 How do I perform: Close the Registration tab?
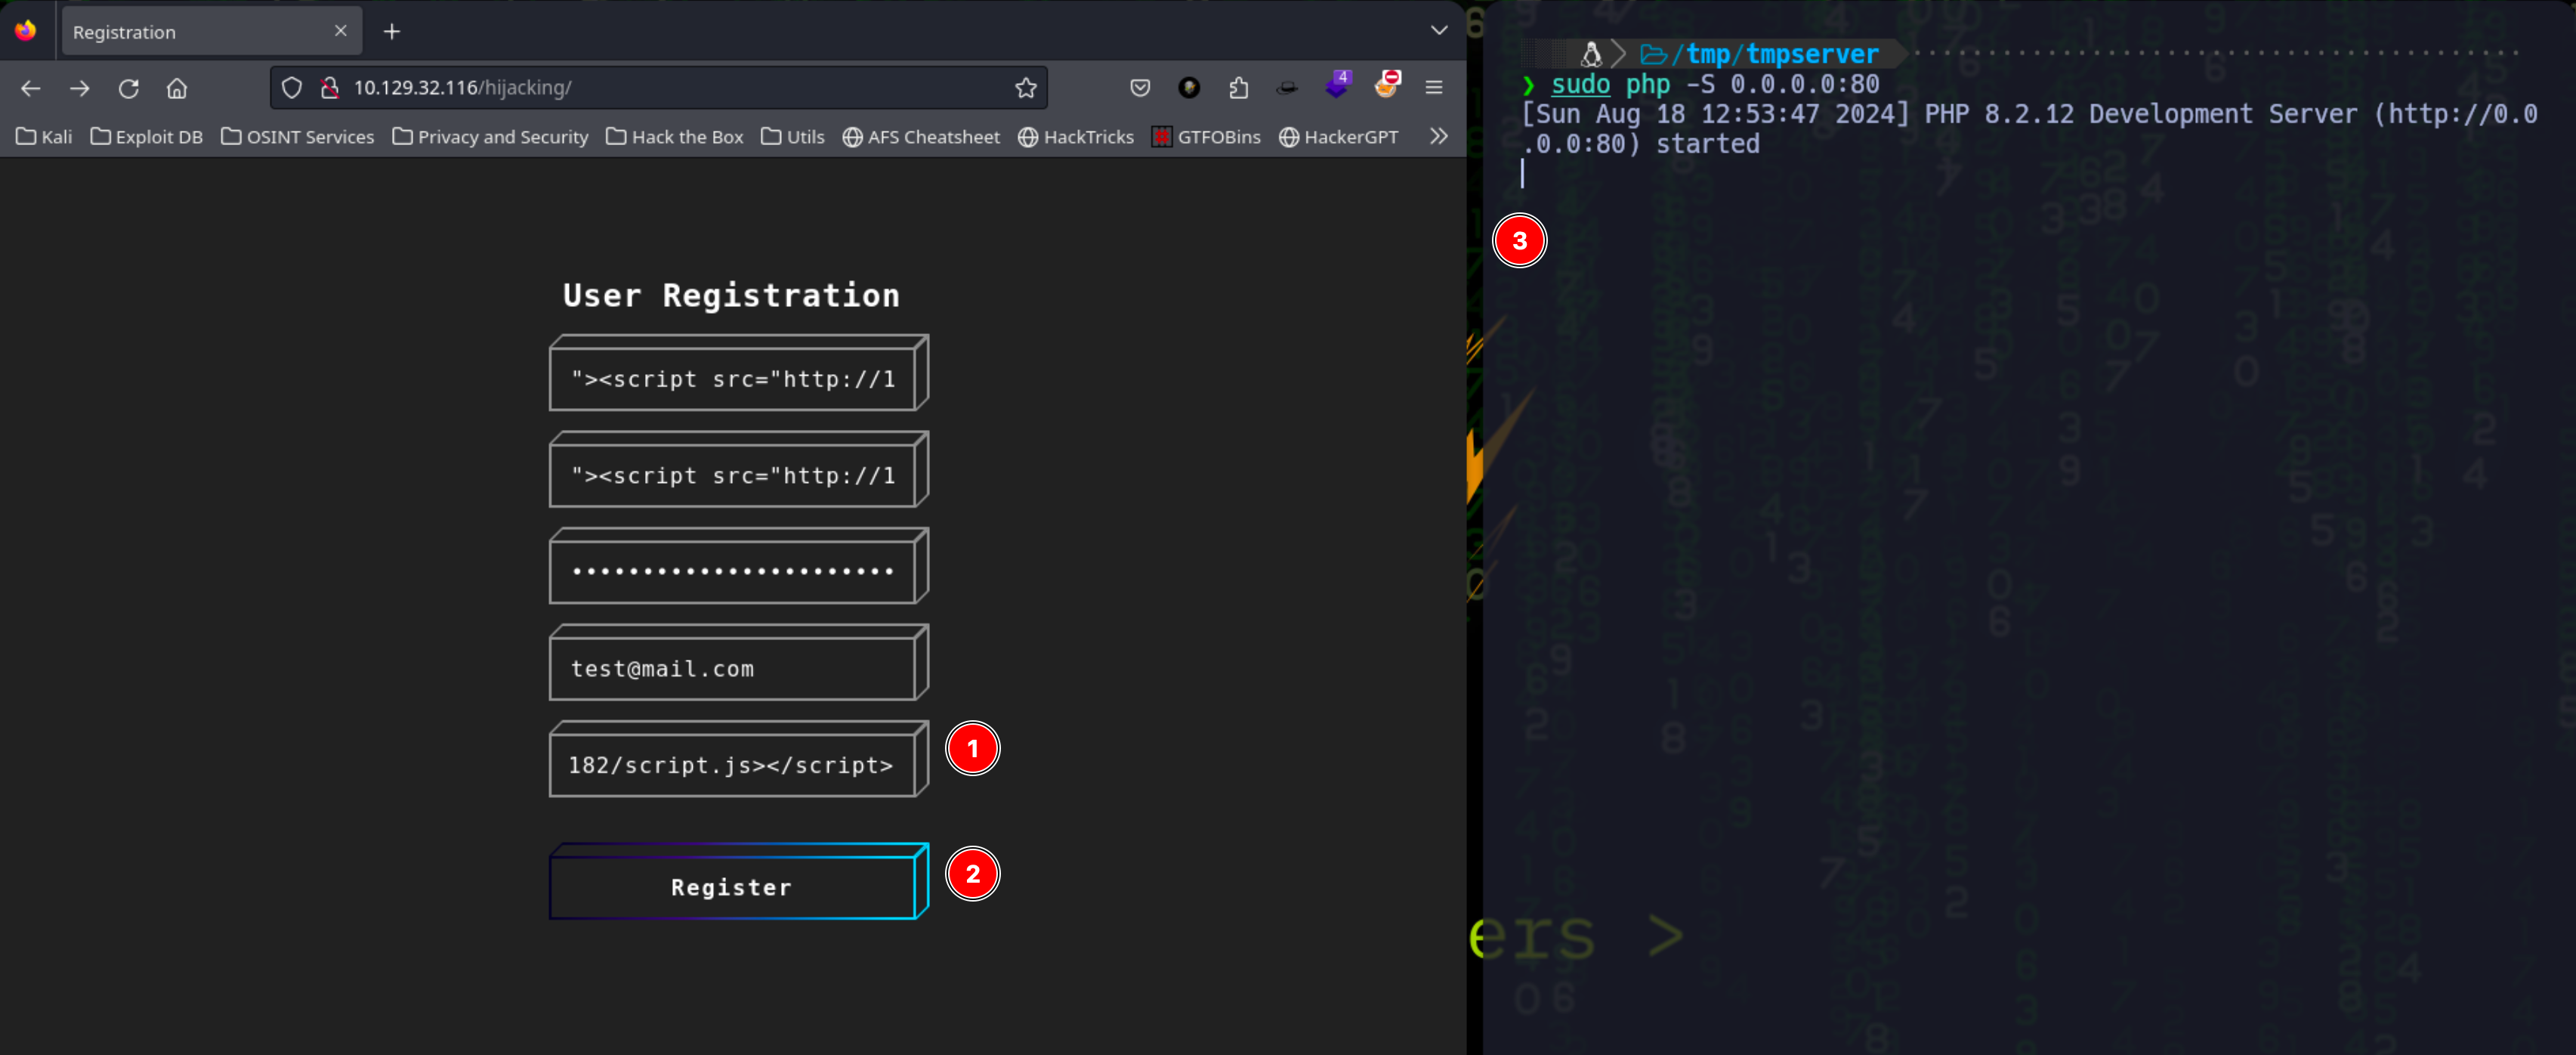click(x=341, y=31)
